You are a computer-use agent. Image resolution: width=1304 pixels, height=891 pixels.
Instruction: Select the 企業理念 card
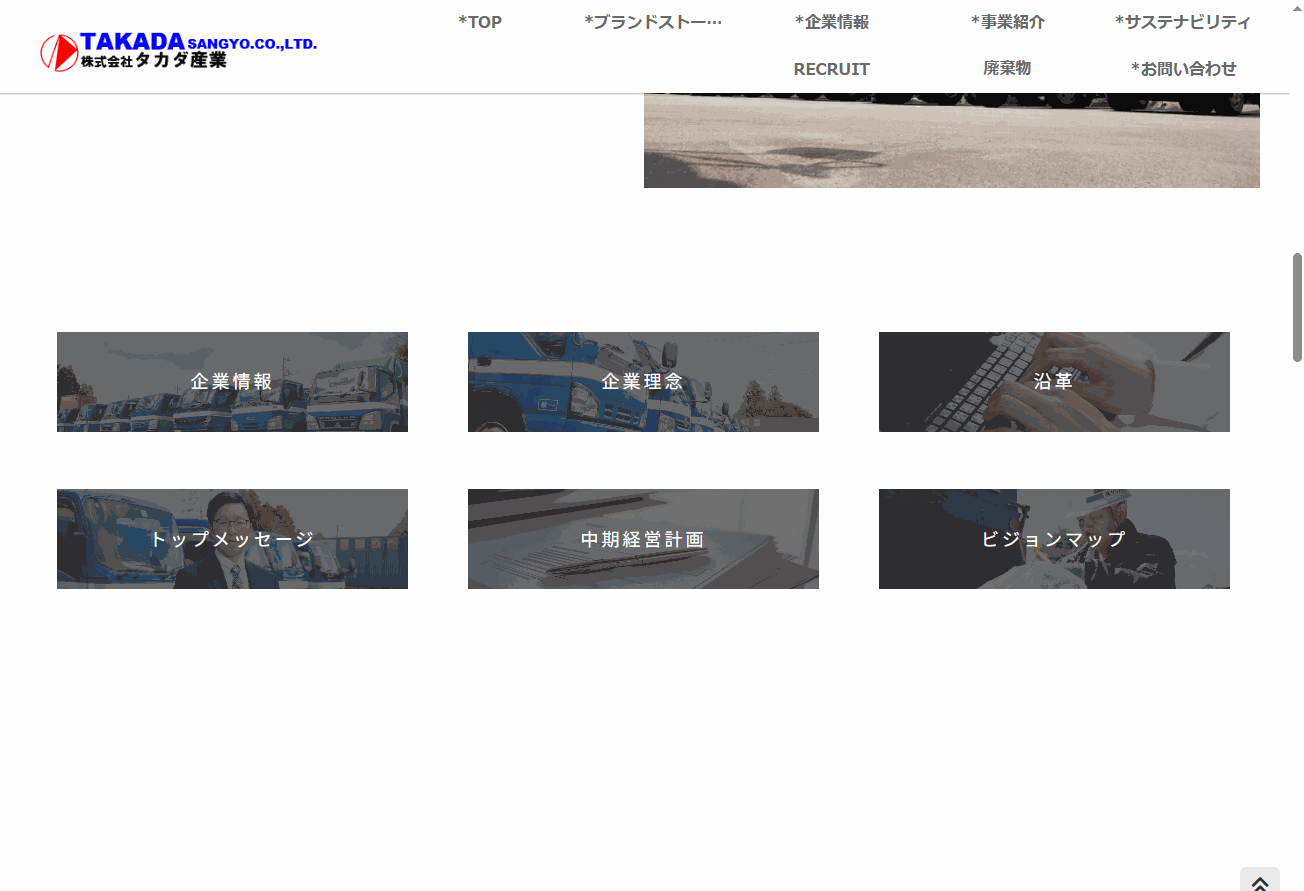643,382
